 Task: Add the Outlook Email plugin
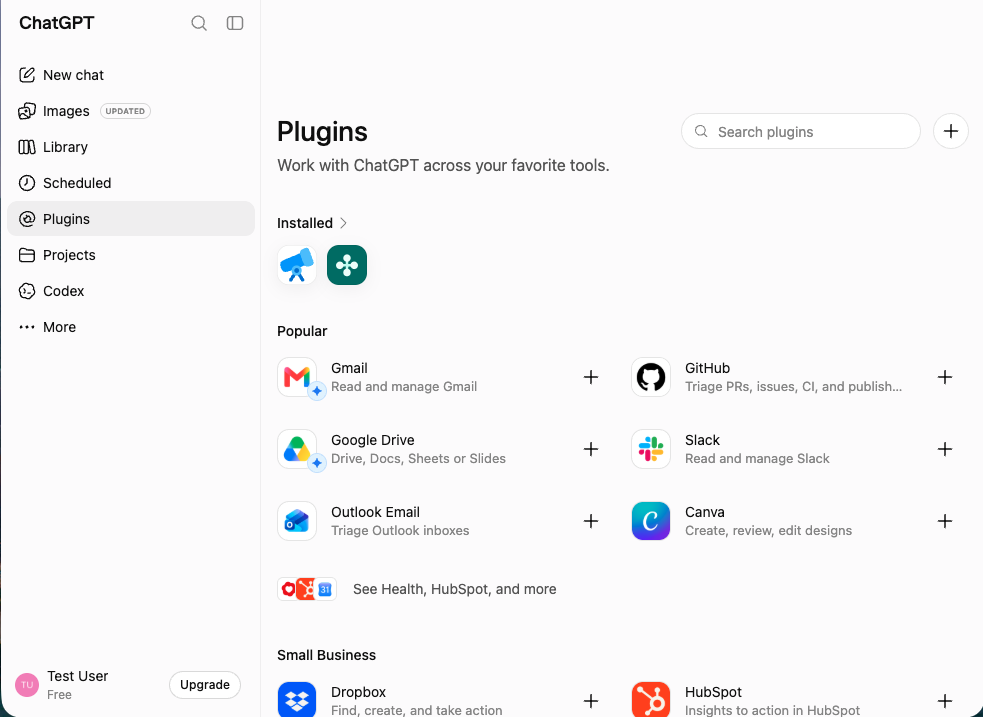point(591,521)
